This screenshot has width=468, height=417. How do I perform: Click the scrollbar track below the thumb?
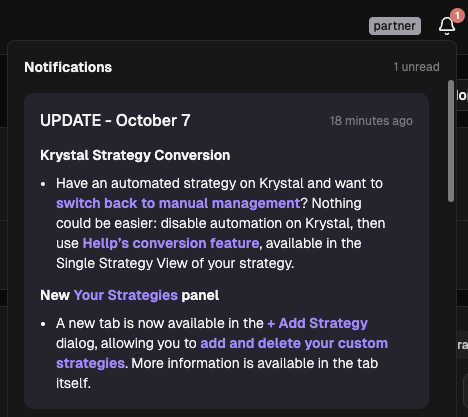pos(451,300)
